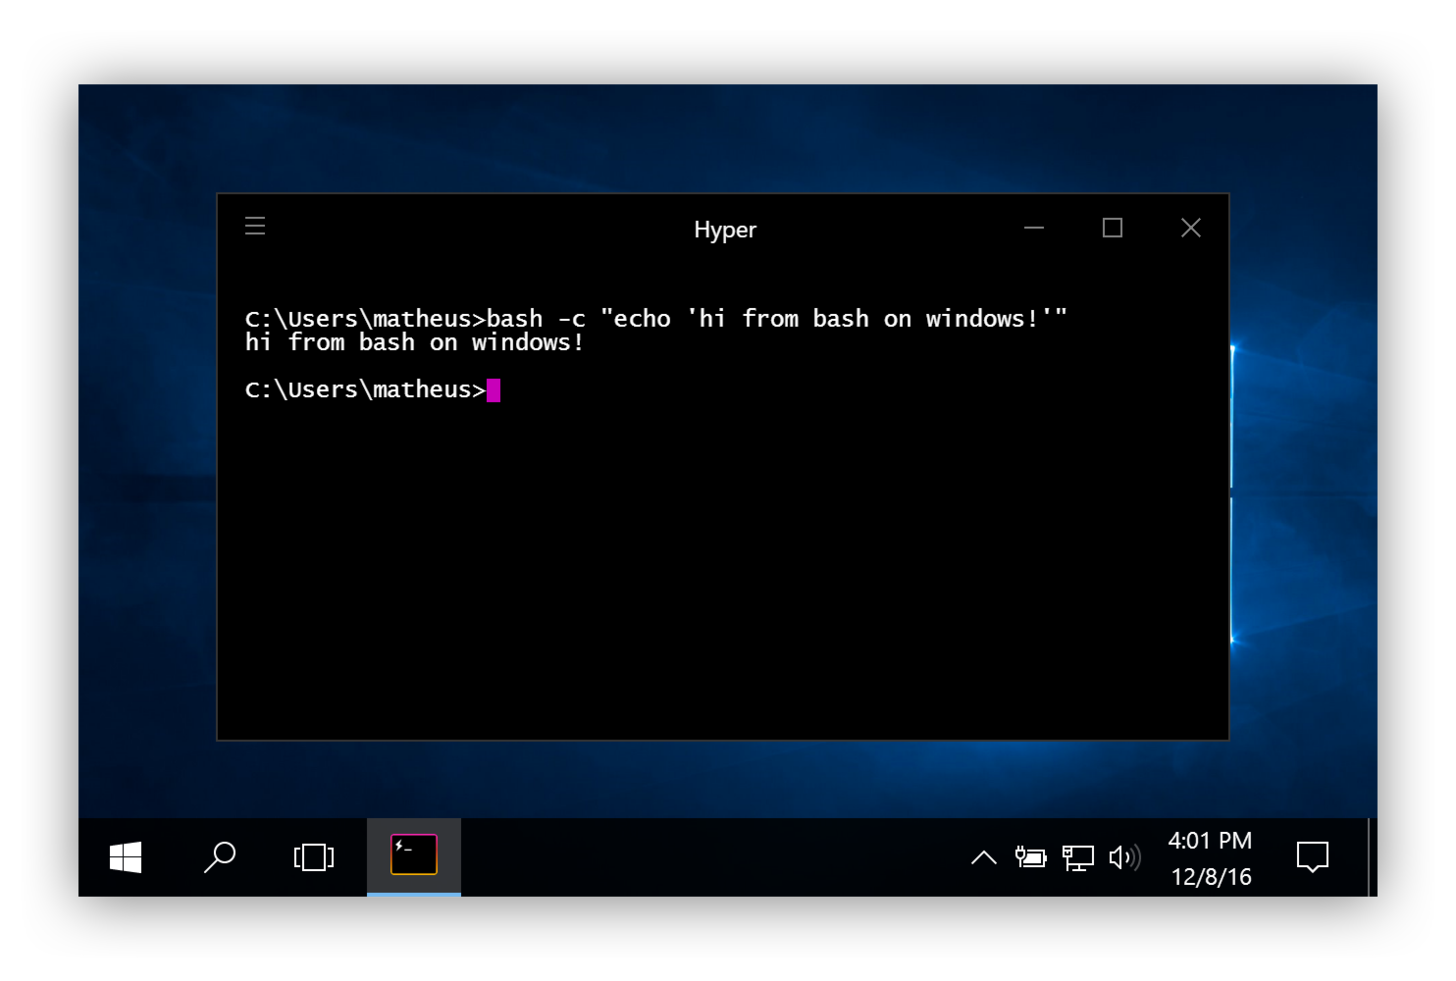Switch to Hyper via its taskbar icon
Screen dimensions: 1456x981
click(413, 856)
